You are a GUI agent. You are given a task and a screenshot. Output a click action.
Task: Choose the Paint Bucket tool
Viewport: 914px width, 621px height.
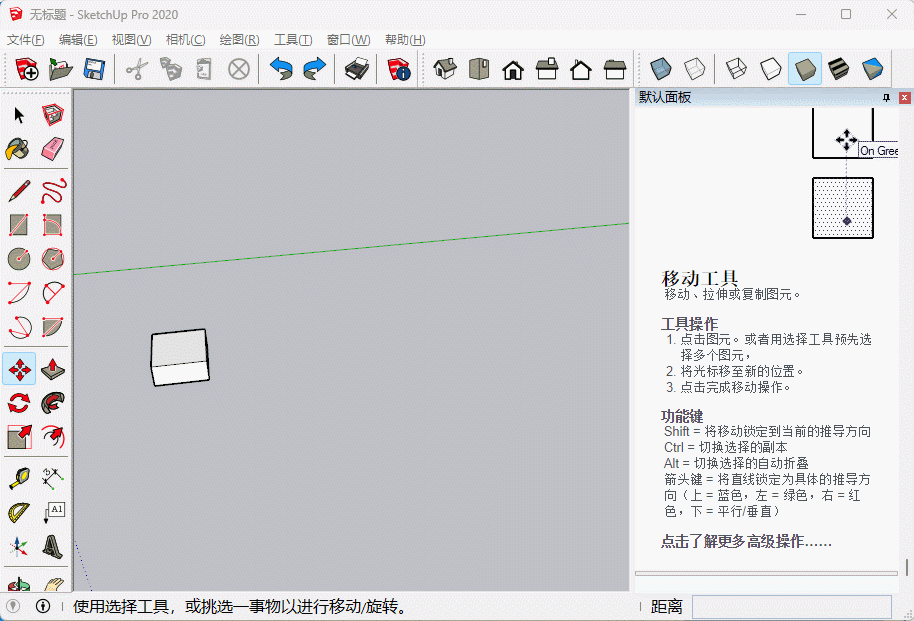coord(18,149)
